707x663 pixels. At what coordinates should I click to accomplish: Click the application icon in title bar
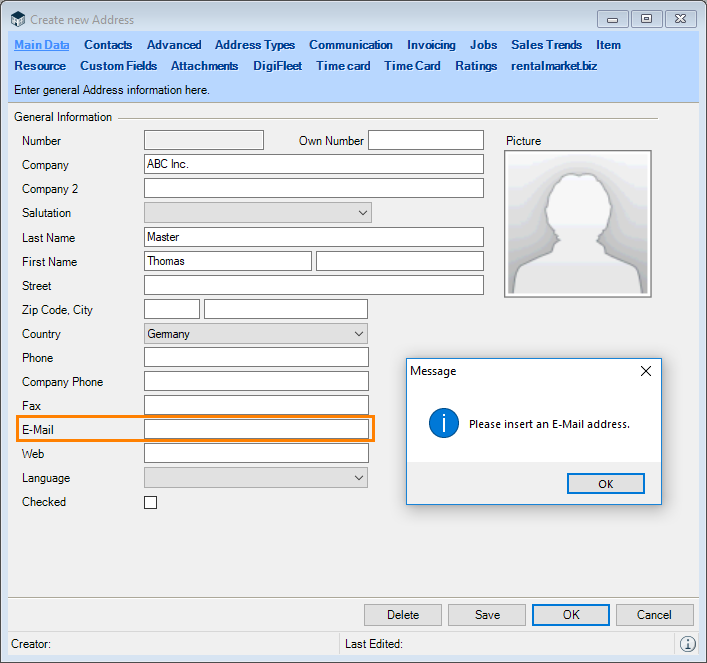tap(18, 19)
